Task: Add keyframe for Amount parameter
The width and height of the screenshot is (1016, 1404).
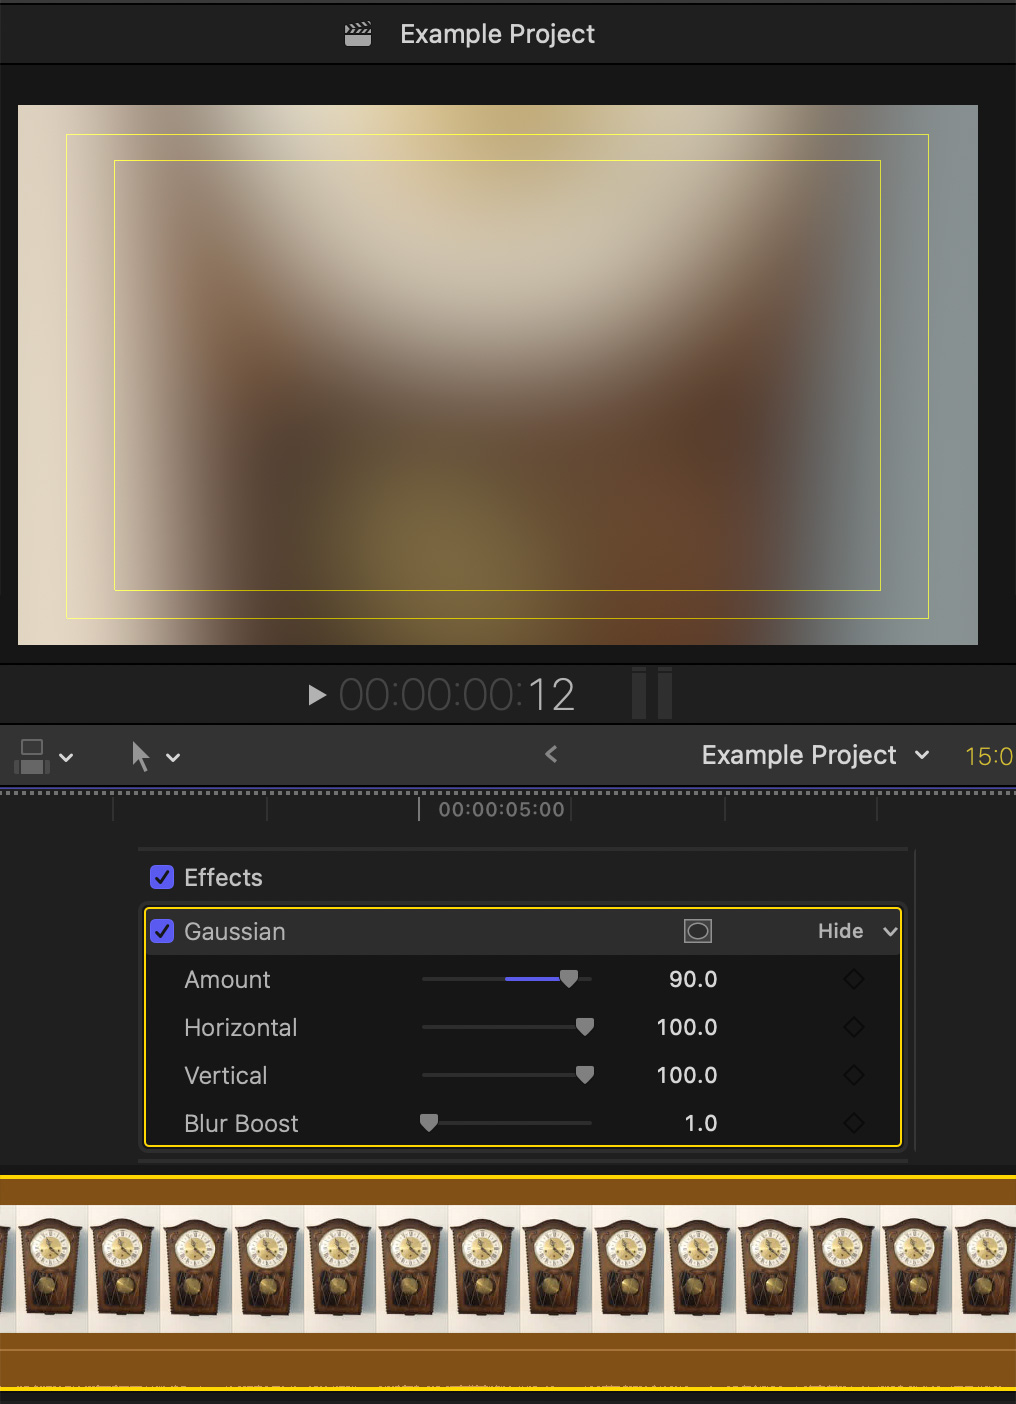Action: (x=853, y=979)
